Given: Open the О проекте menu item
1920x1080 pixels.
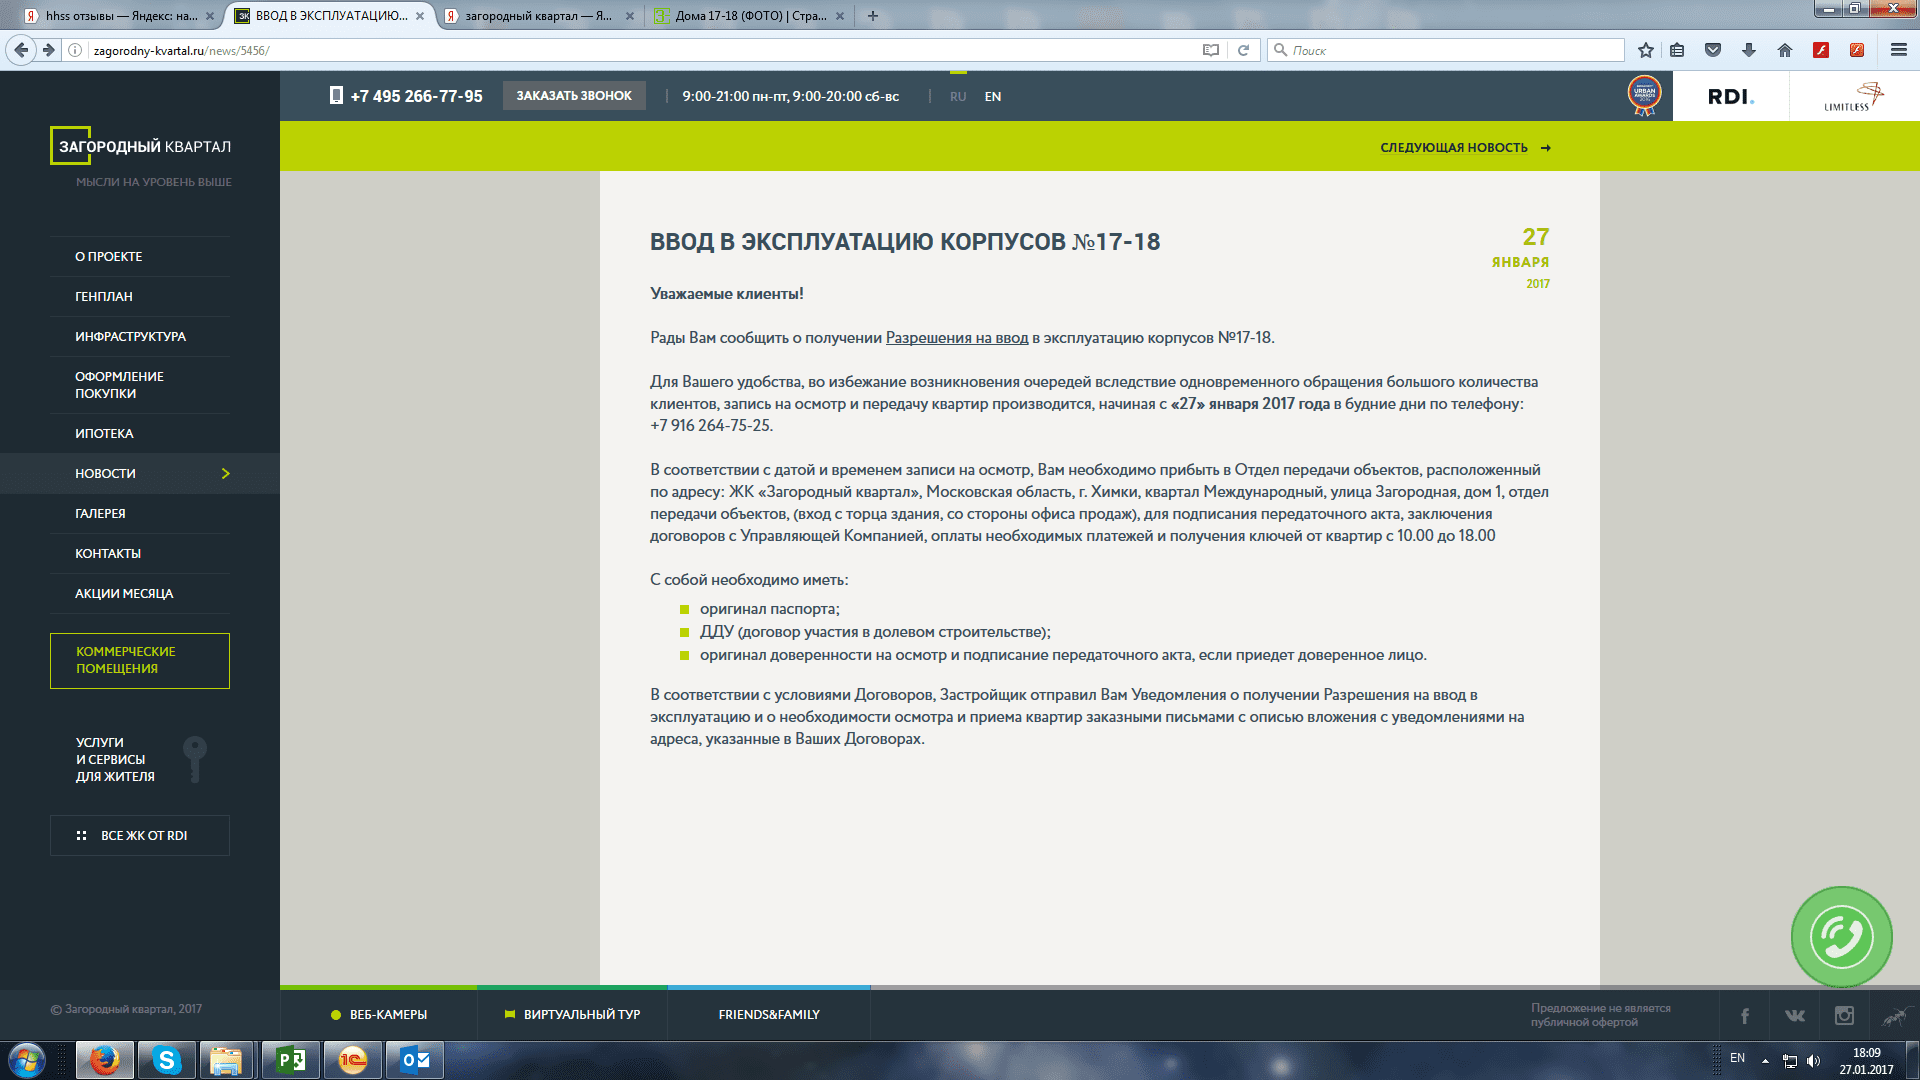Looking at the screenshot, I should 108,257.
